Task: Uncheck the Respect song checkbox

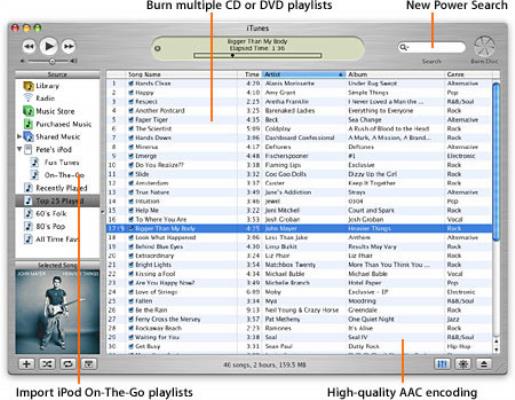Action: (131, 101)
